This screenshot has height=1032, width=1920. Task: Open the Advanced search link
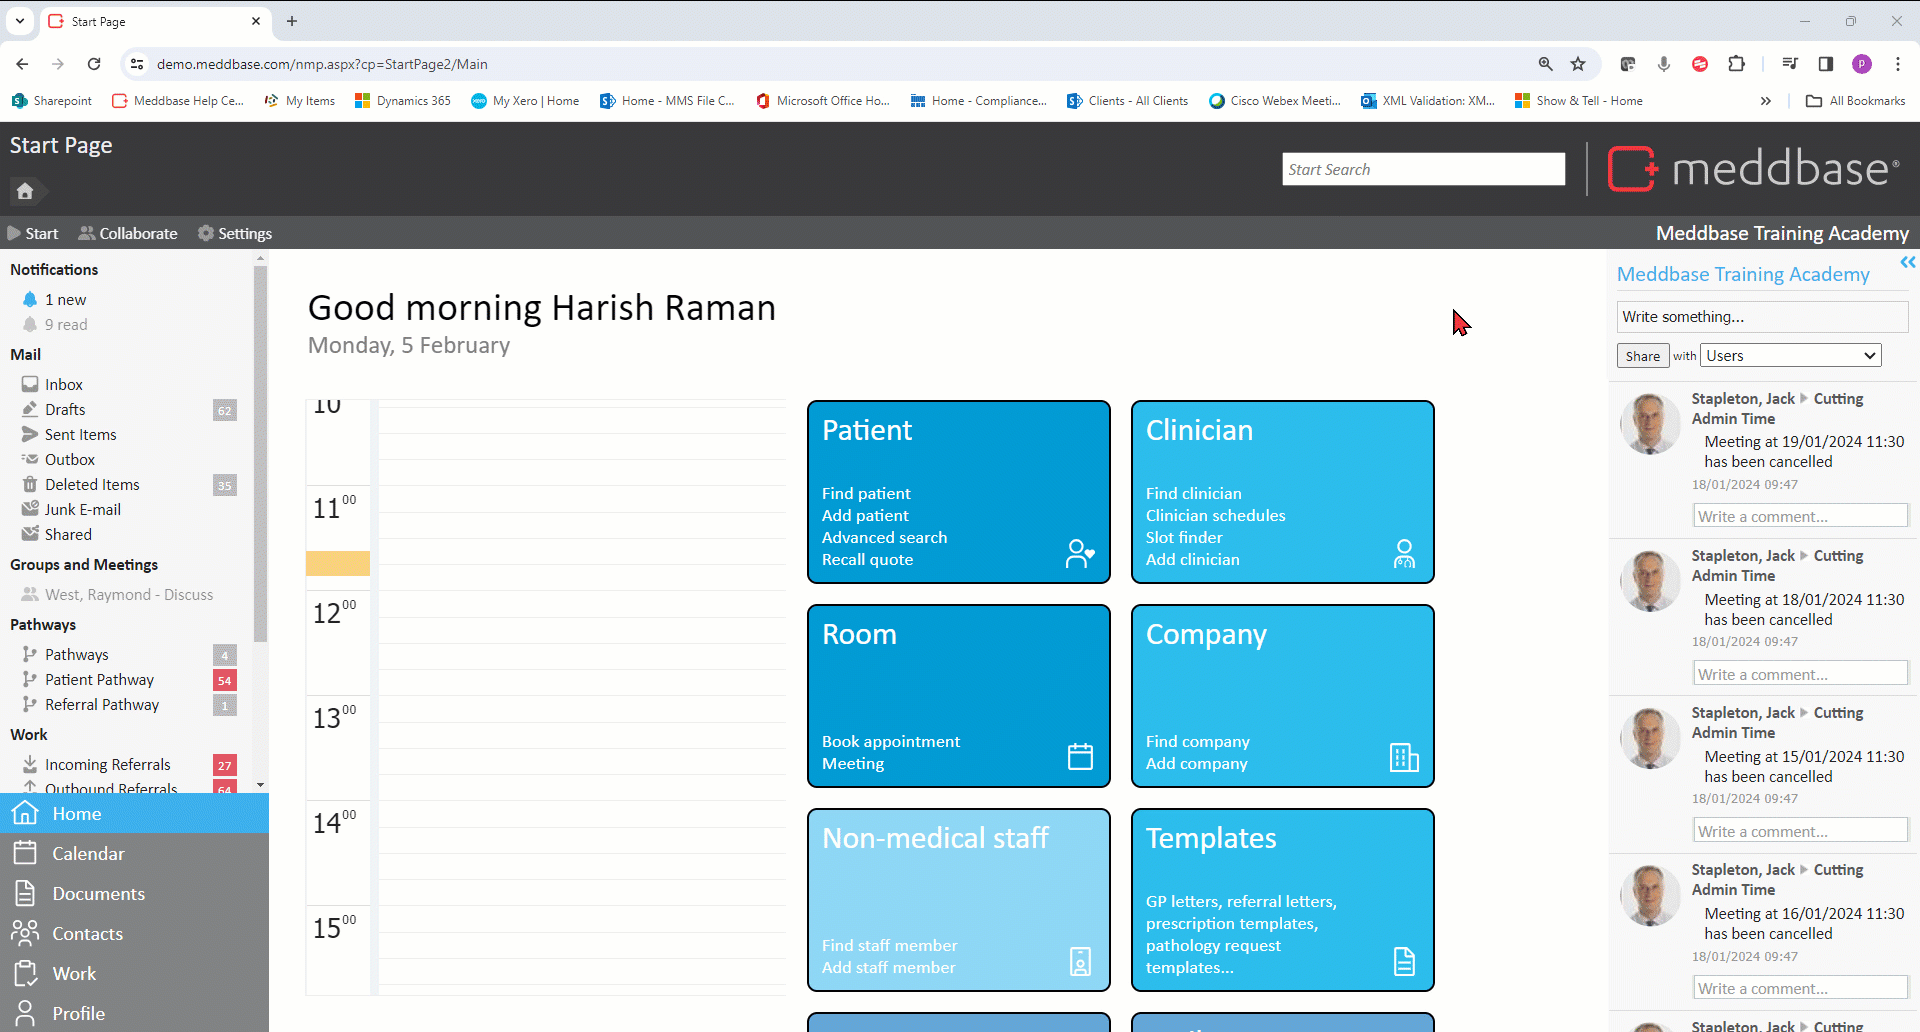pos(884,538)
